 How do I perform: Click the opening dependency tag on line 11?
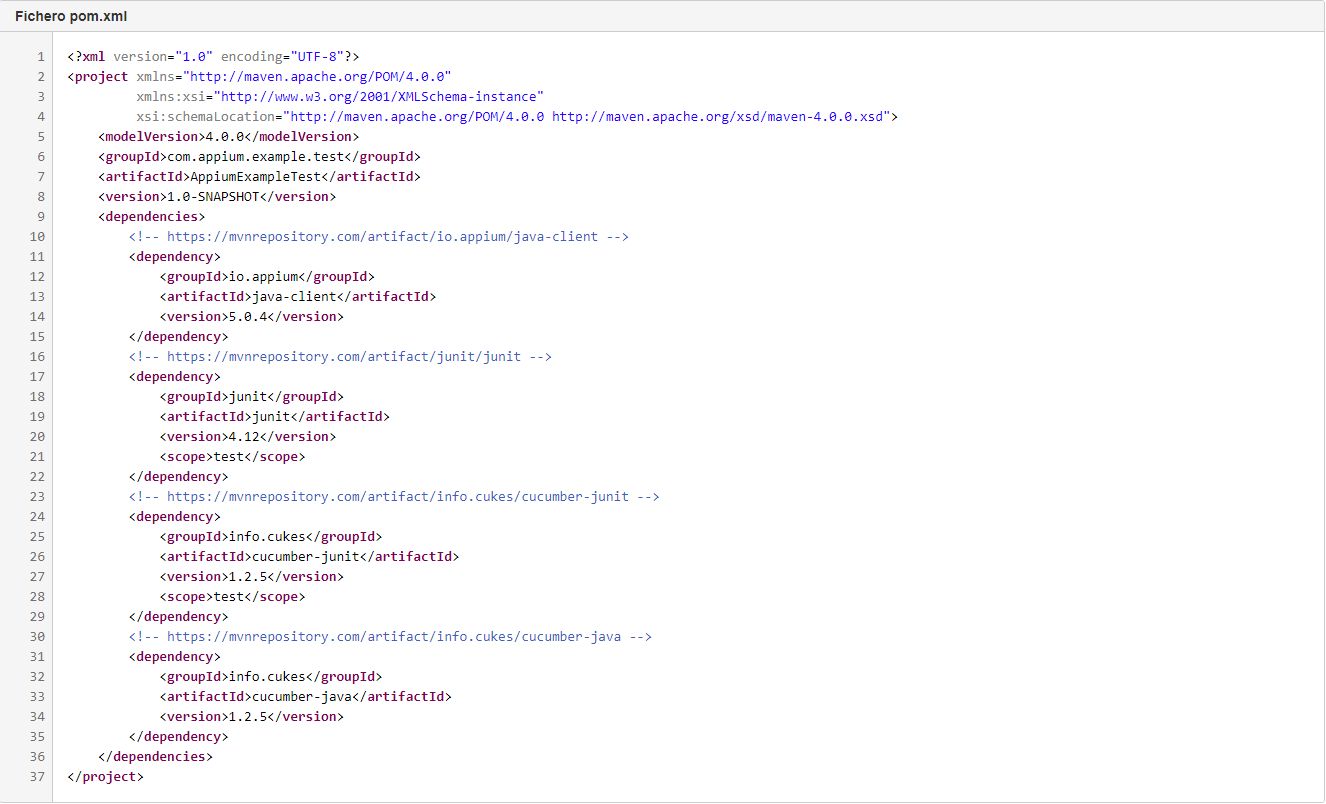click(175, 256)
